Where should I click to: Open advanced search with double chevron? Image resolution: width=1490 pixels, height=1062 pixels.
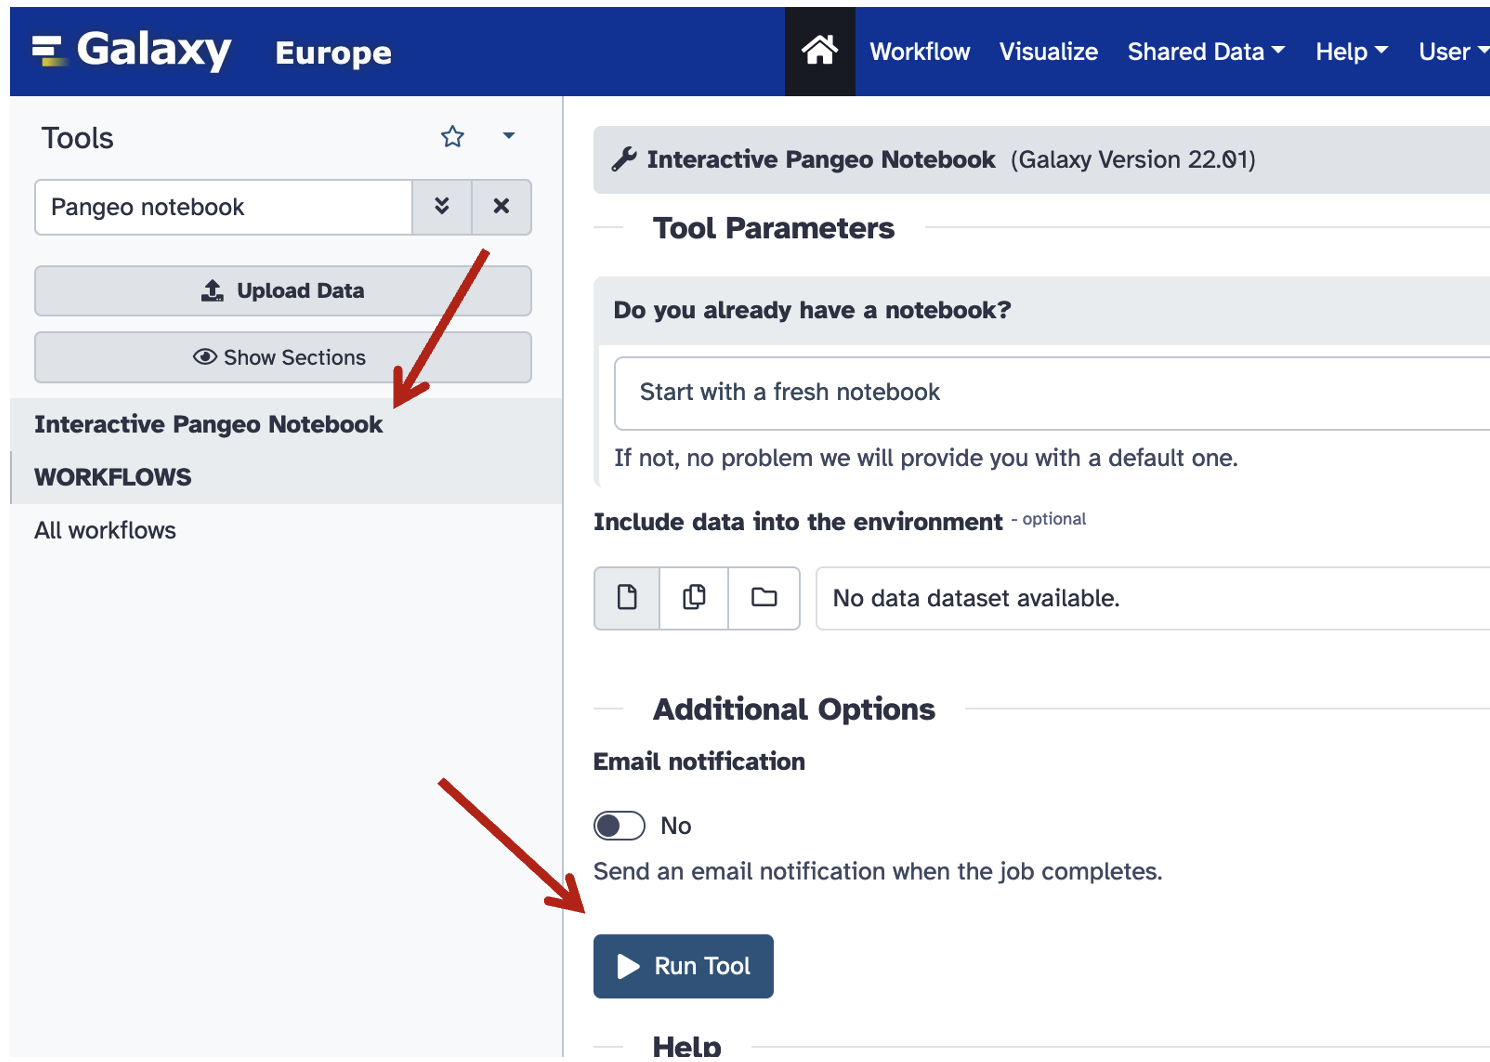point(442,207)
